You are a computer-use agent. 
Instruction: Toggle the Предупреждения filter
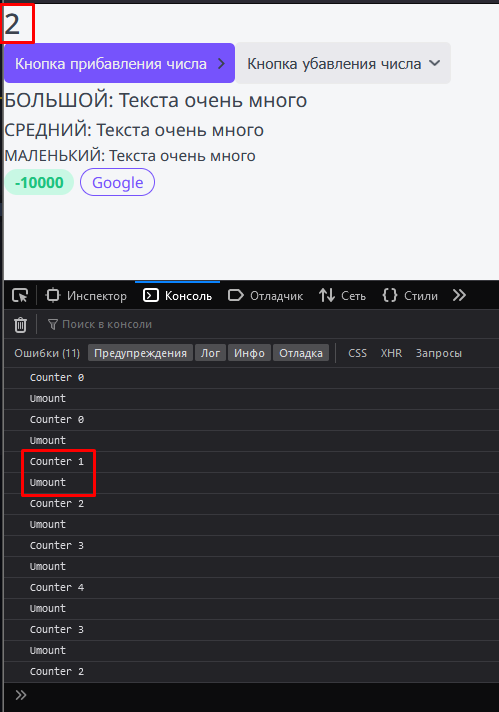(x=140, y=353)
